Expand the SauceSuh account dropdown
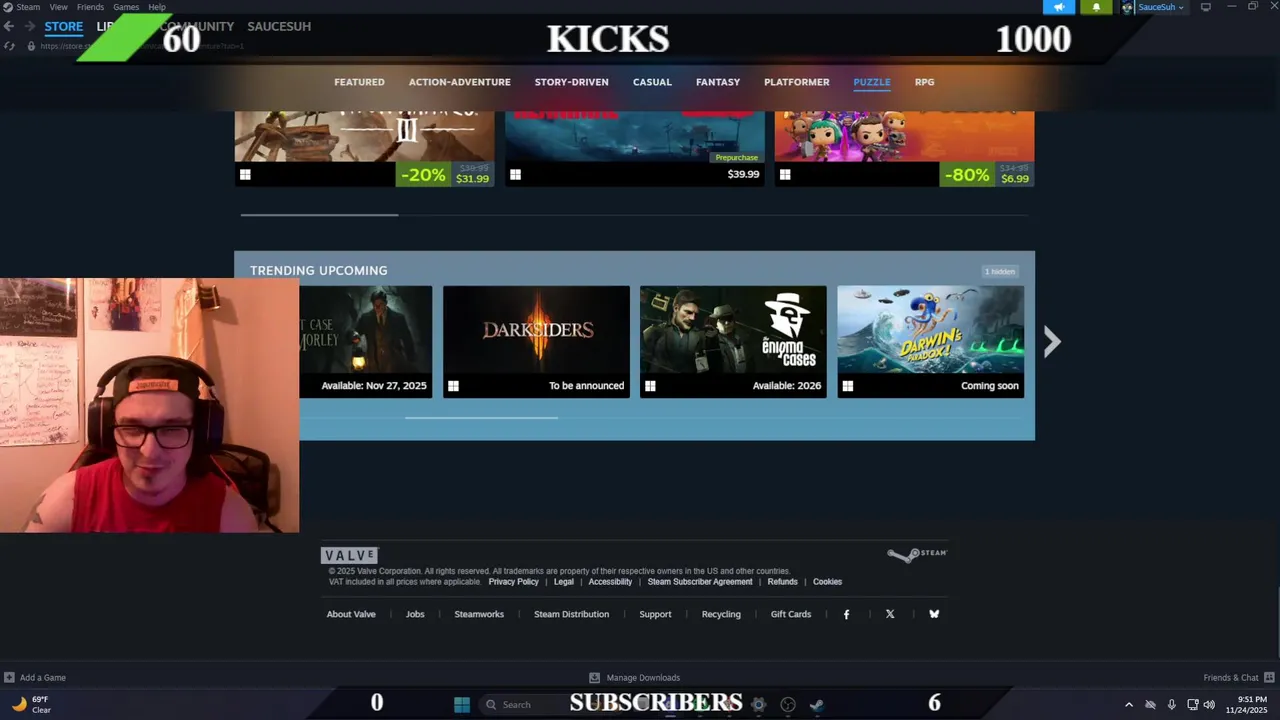This screenshot has width=1280, height=720. coord(1160,7)
